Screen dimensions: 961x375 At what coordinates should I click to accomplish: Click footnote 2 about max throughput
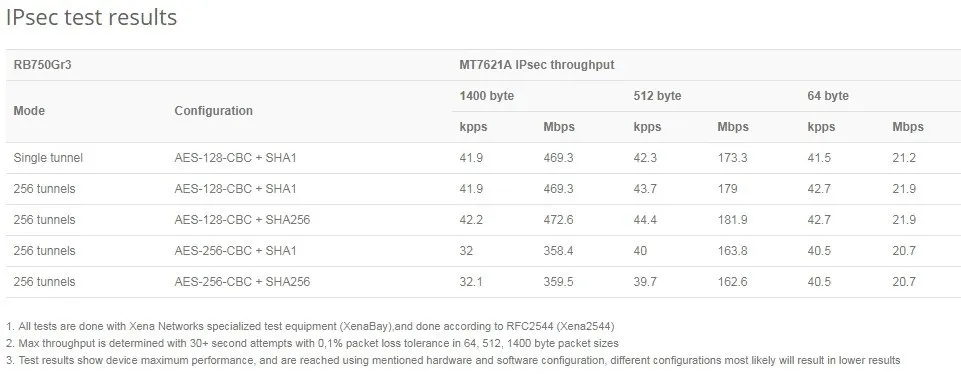pos(312,343)
